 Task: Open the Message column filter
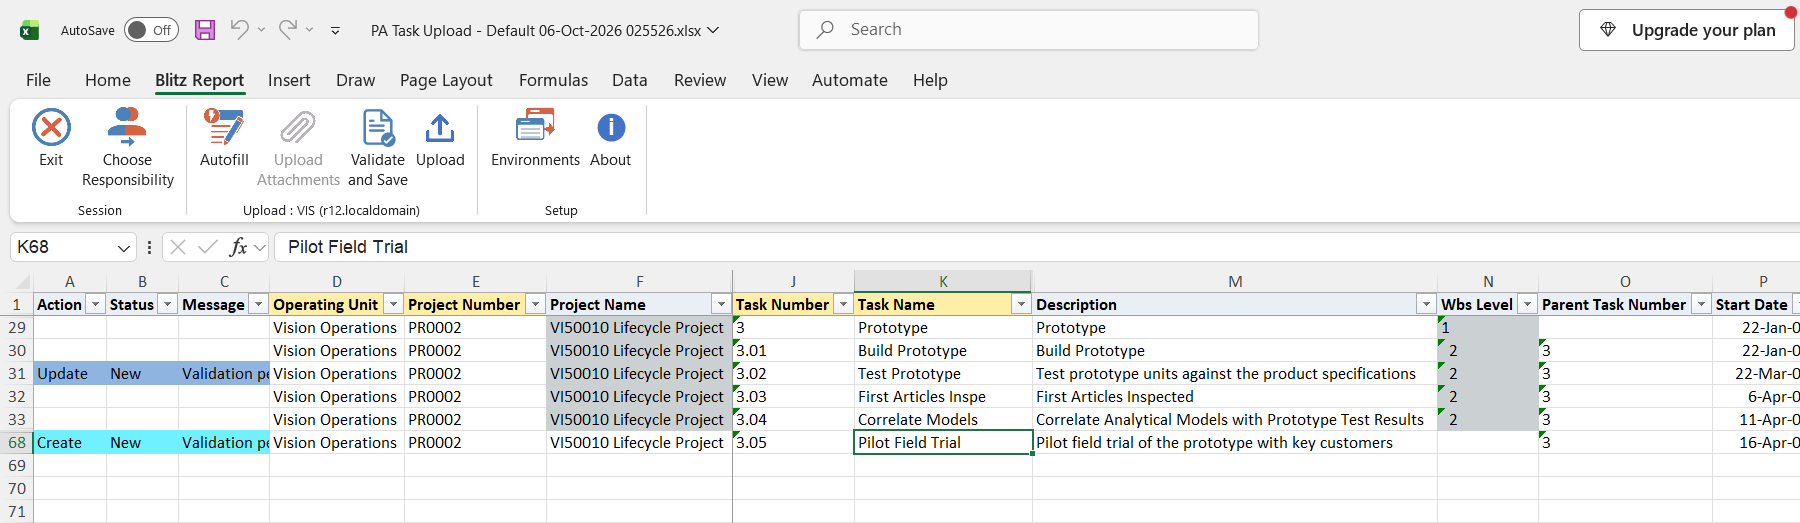259,304
